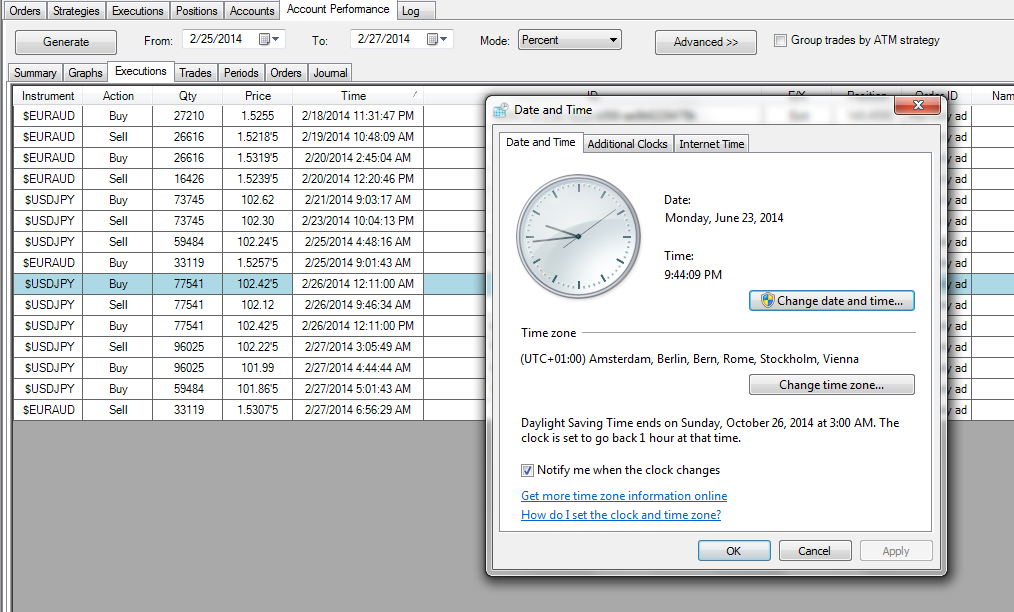Switch to the Orders top tab
The image size is (1014, 612).
point(25,11)
